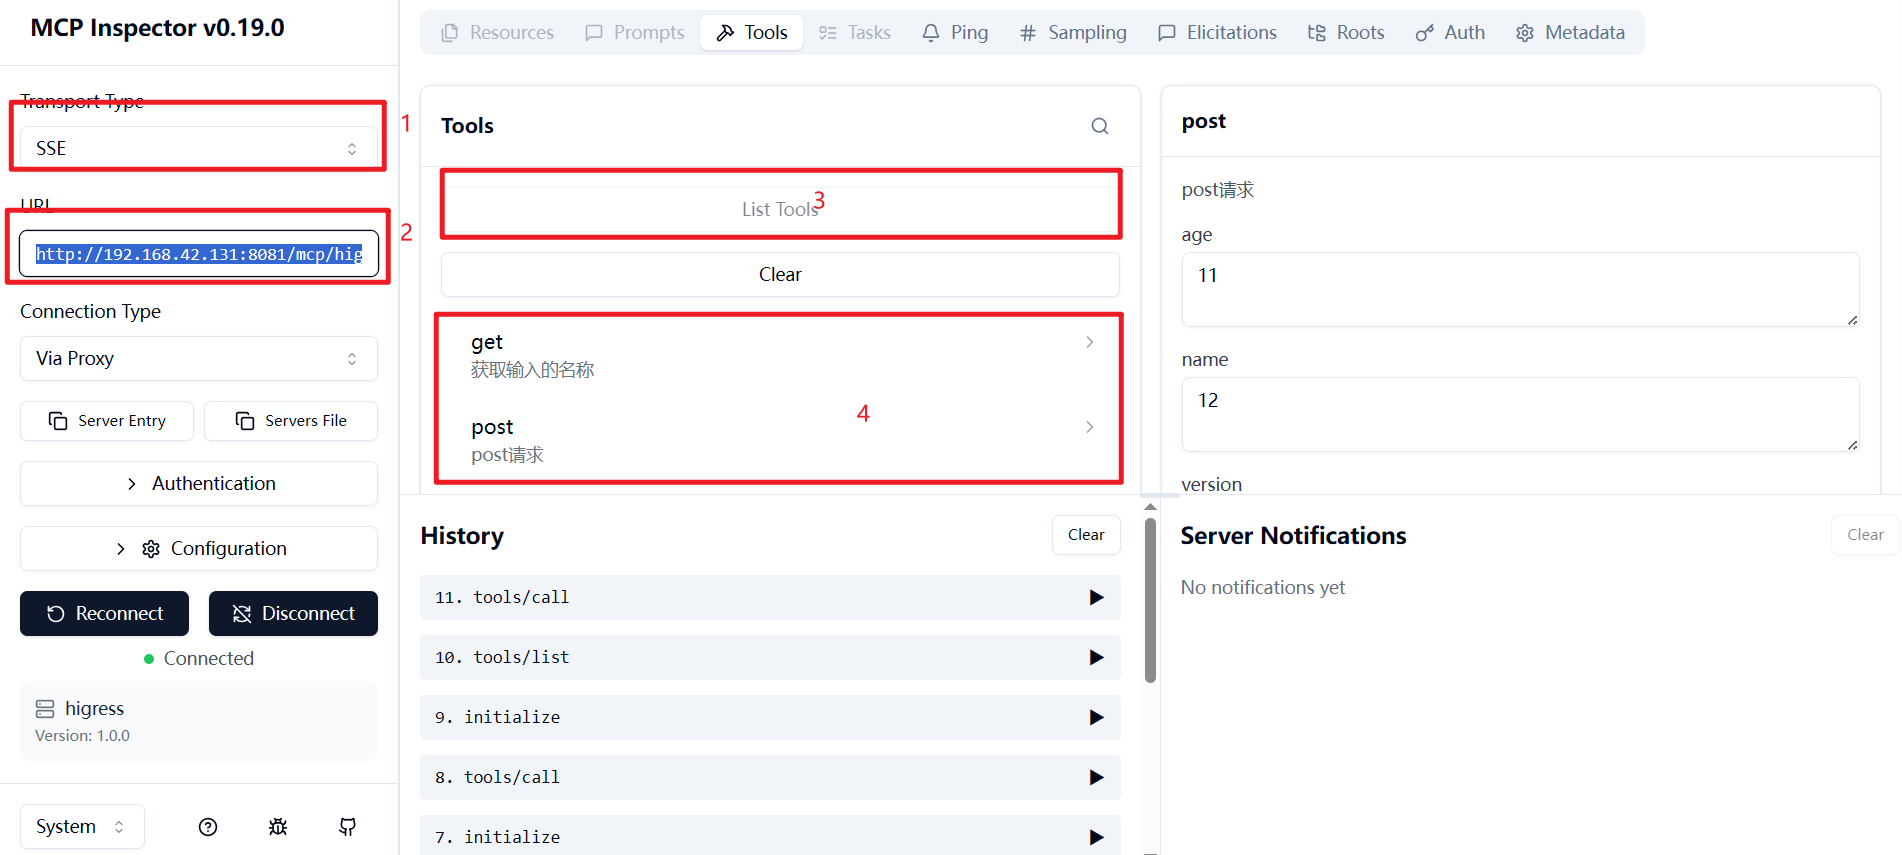Click the History panel scrollbar
Viewport: 1902px width, 855px height.
pyautogui.click(x=1150, y=600)
